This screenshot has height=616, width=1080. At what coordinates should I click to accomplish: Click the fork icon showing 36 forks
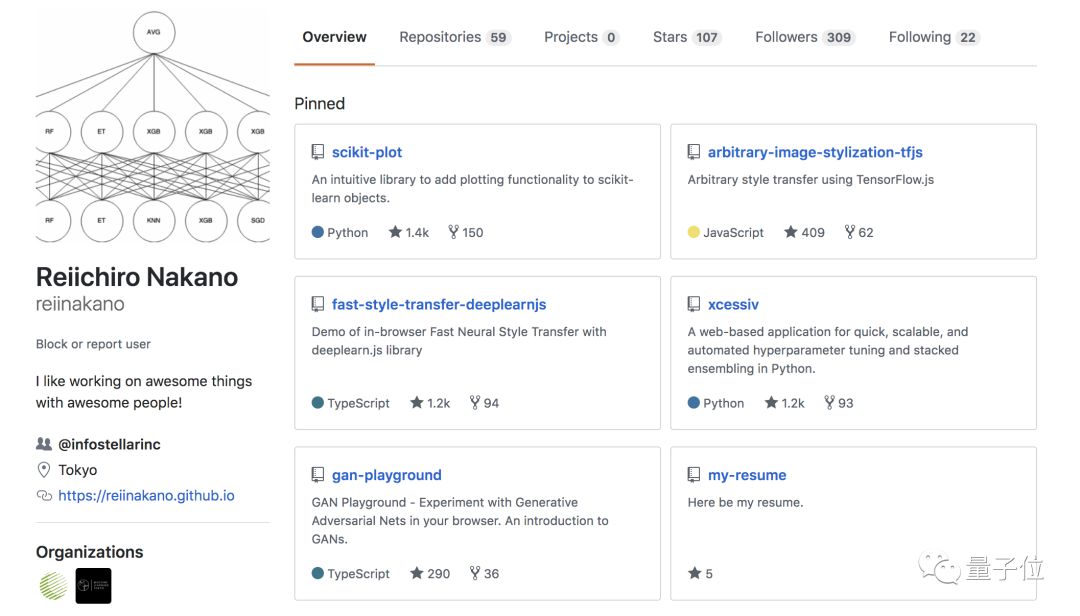(475, 573)
